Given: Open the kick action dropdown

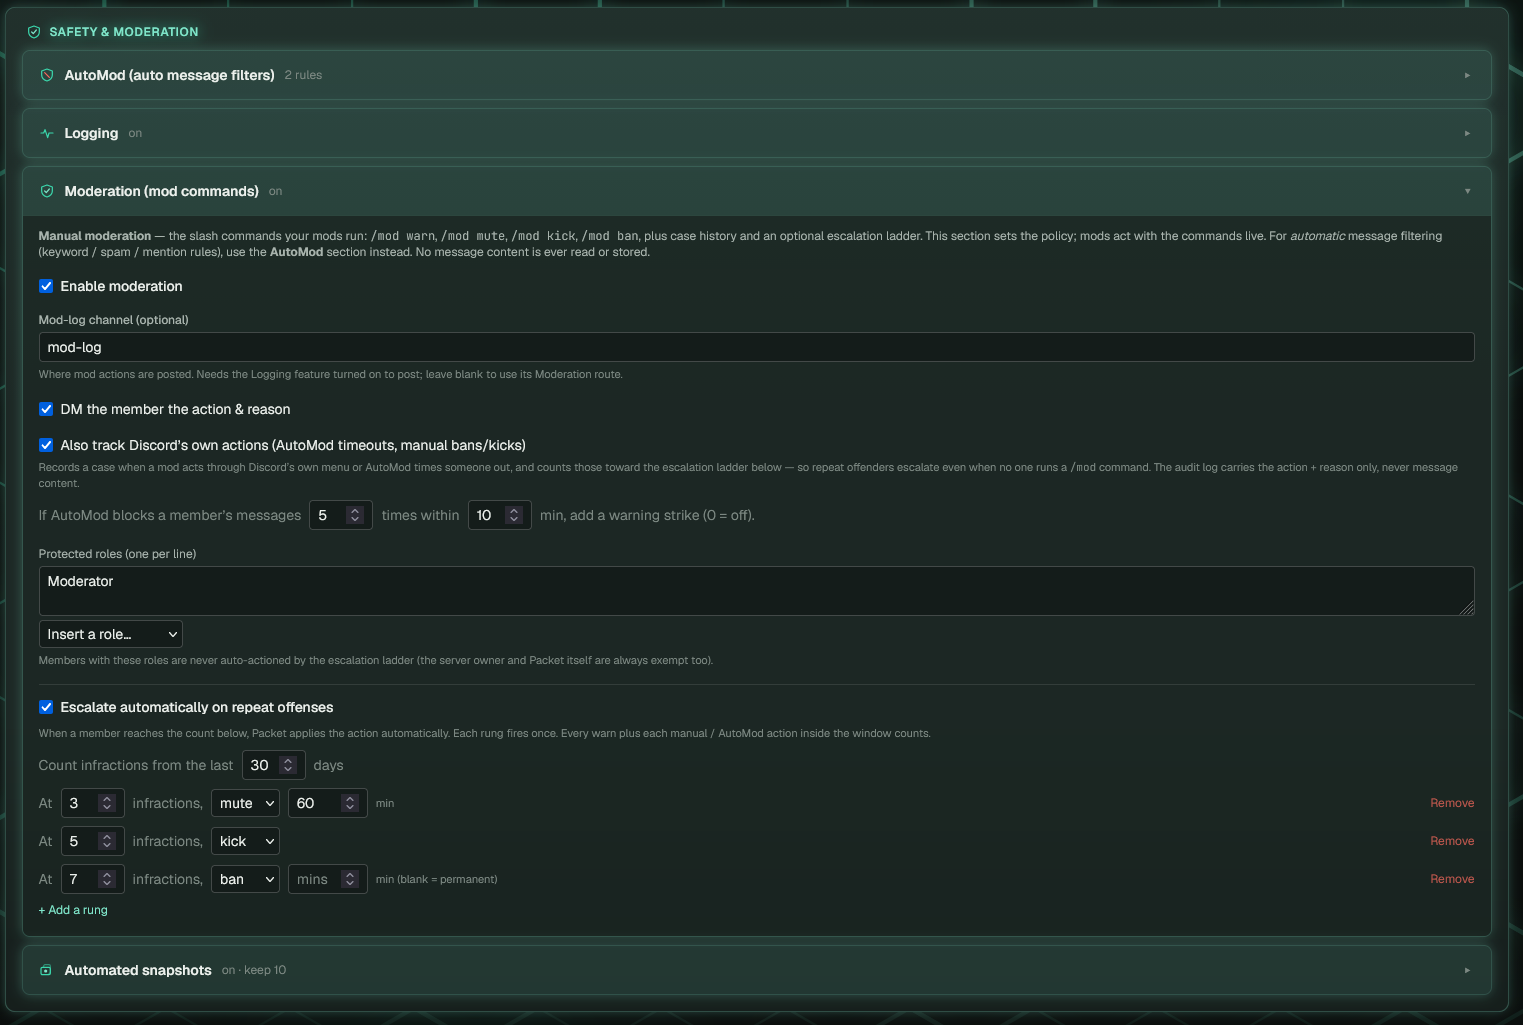Looking at the screenshot, I should [x=245, y=841].
